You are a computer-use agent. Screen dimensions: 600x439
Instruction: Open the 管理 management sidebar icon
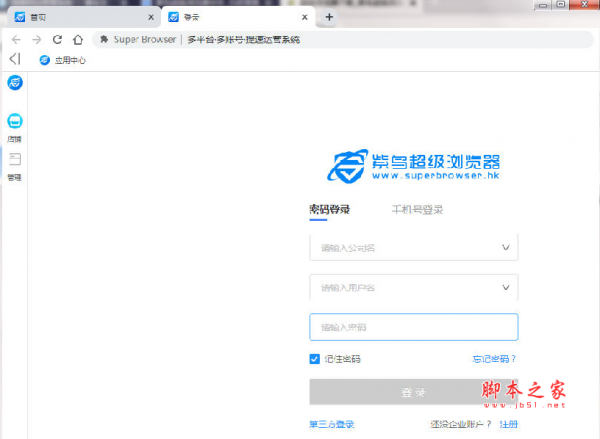coord(15,167)
